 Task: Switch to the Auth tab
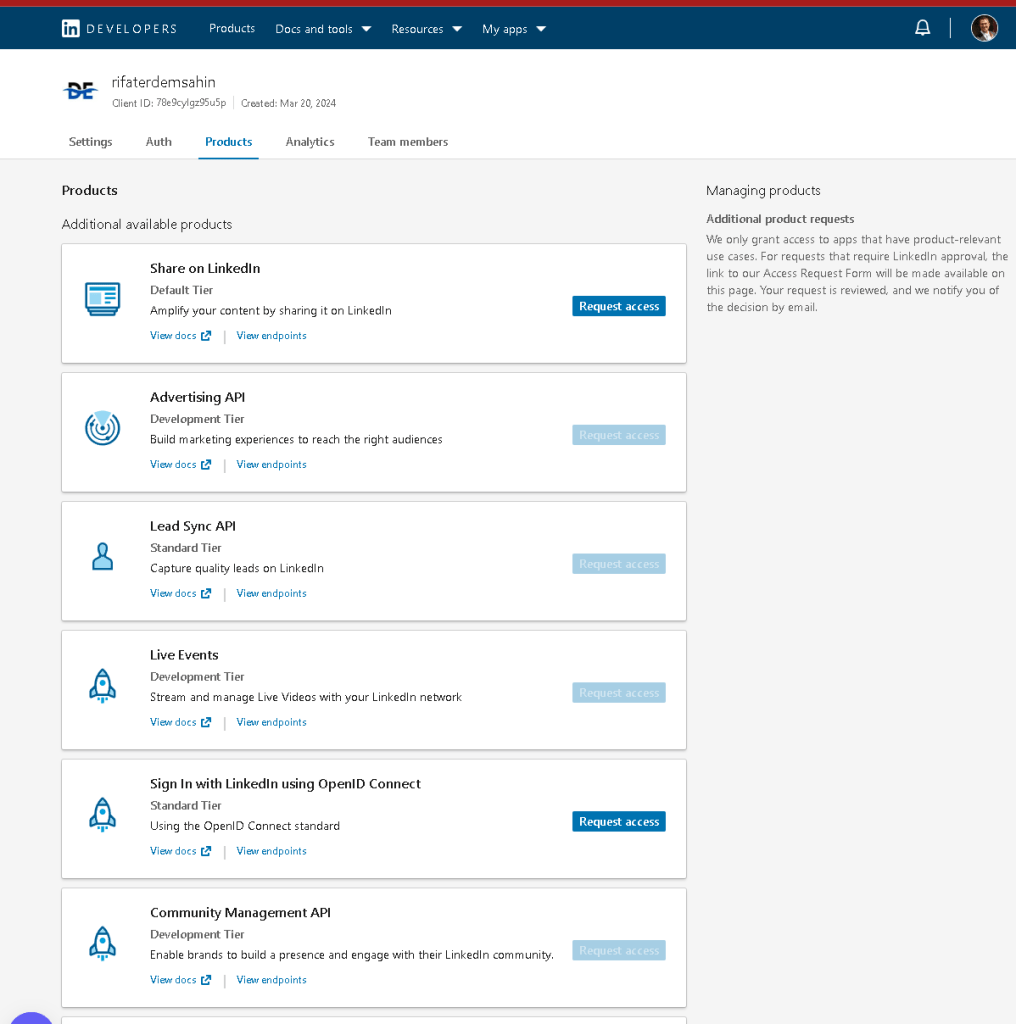coord(159,142)
